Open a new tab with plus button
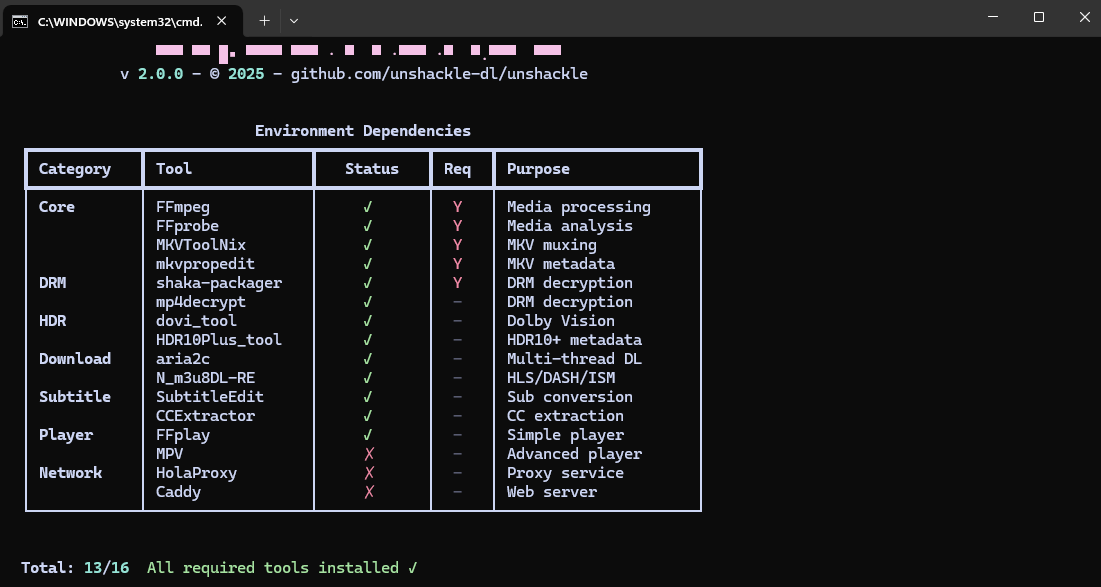Screen dimensions: 1101x587 click(x=264, y=20)
